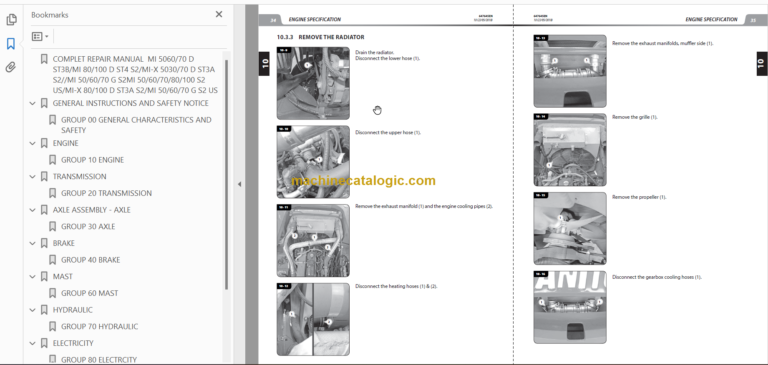768x365 pixels.
Task: Select the Bookmarks panel icon
Action: [11, 44]
